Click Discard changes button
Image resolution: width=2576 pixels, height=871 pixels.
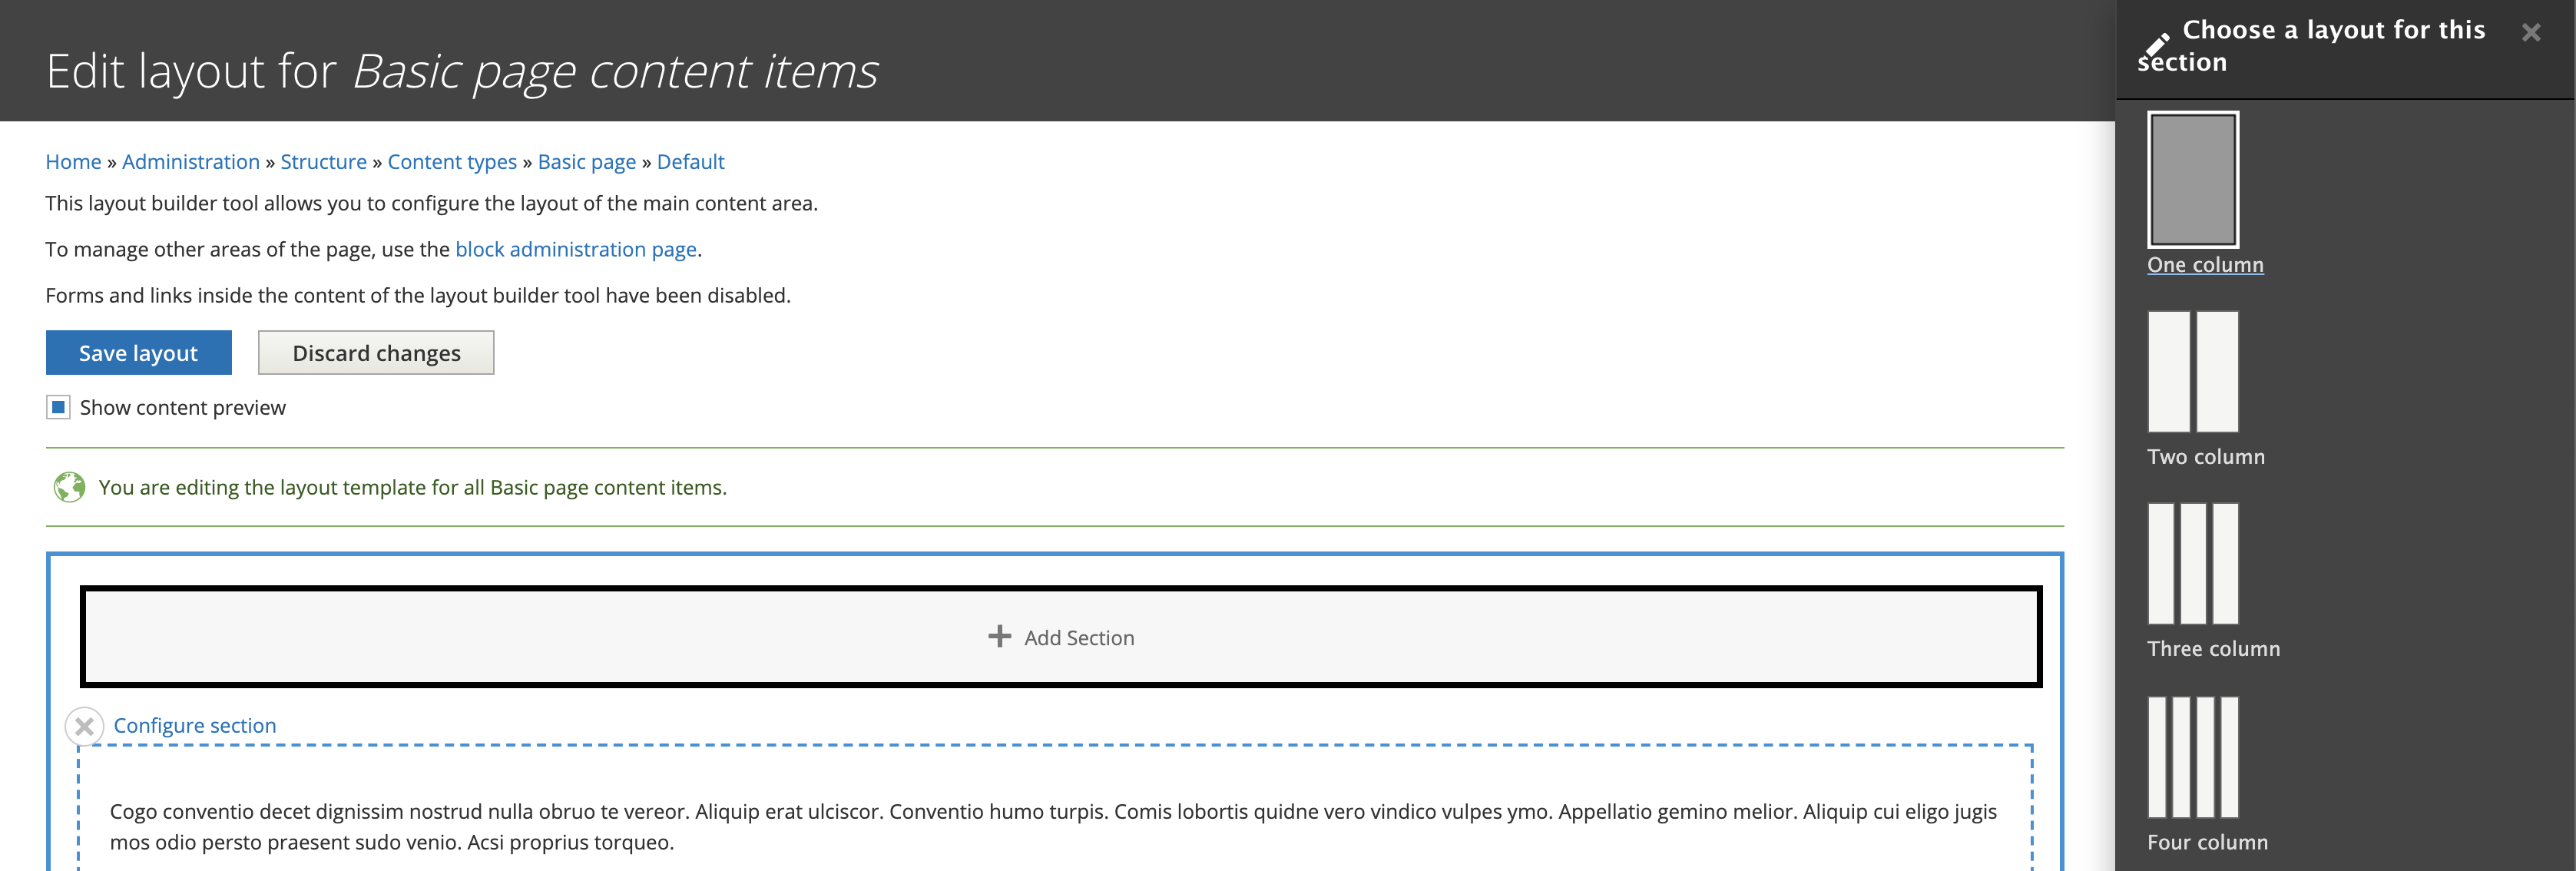(376, 352)
